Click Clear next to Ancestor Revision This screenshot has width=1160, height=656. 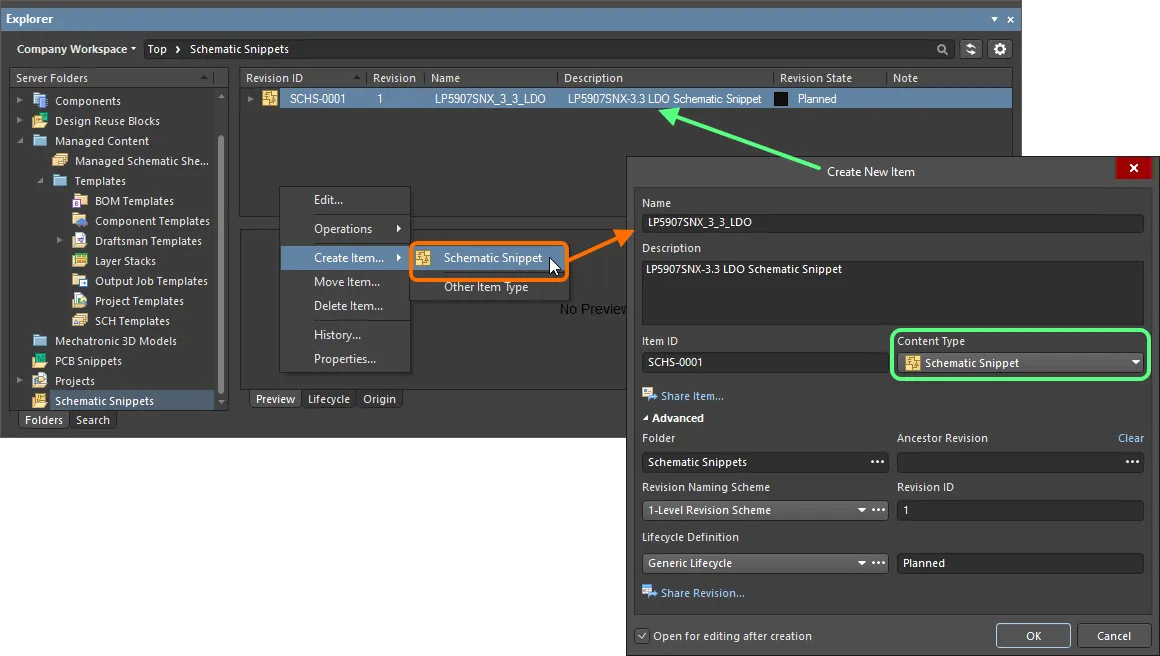coord(1130,438)
